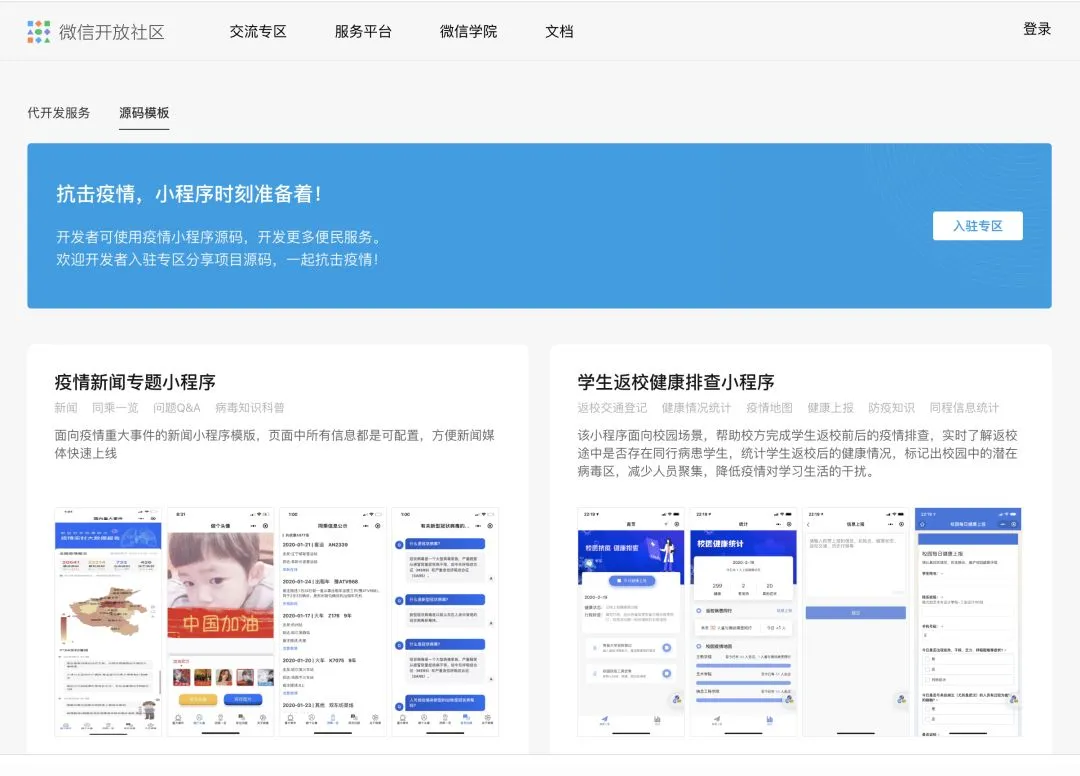The height and width of the screenshot is (776, 1080).
Task: Go to 微信学院 in the top navigation
Action: pyautogui.click(x=468, y=32)
